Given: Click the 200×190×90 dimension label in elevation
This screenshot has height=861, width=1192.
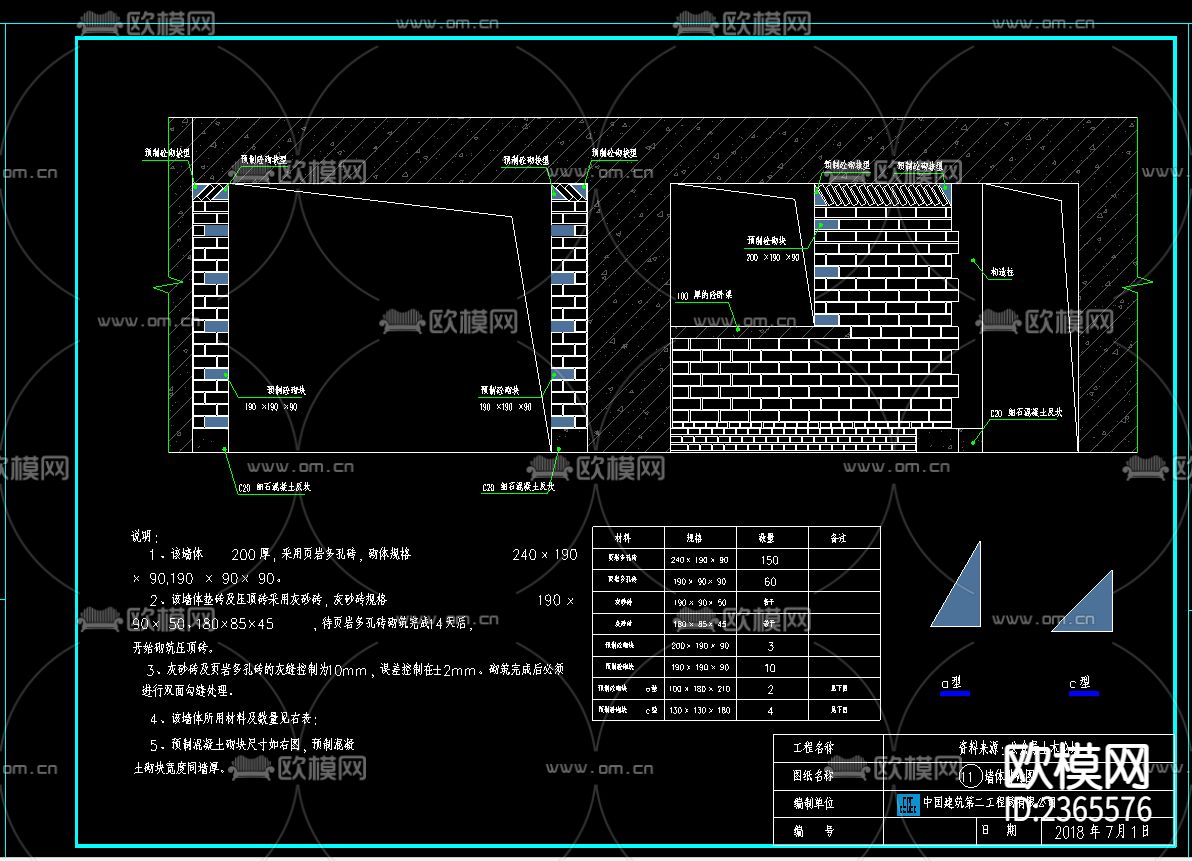Looking at the screenshot, I should (772, 258).
